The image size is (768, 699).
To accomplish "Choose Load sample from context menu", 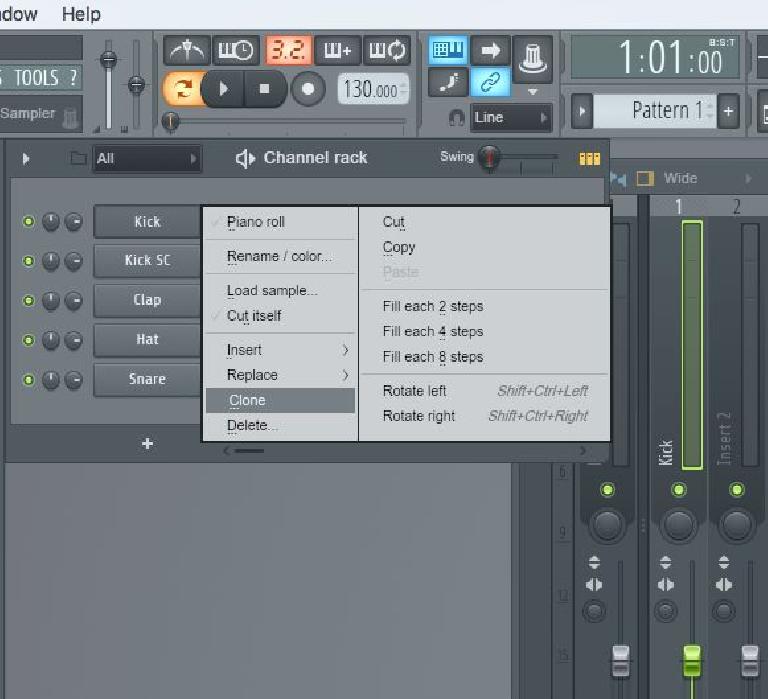I will (280, 290).
